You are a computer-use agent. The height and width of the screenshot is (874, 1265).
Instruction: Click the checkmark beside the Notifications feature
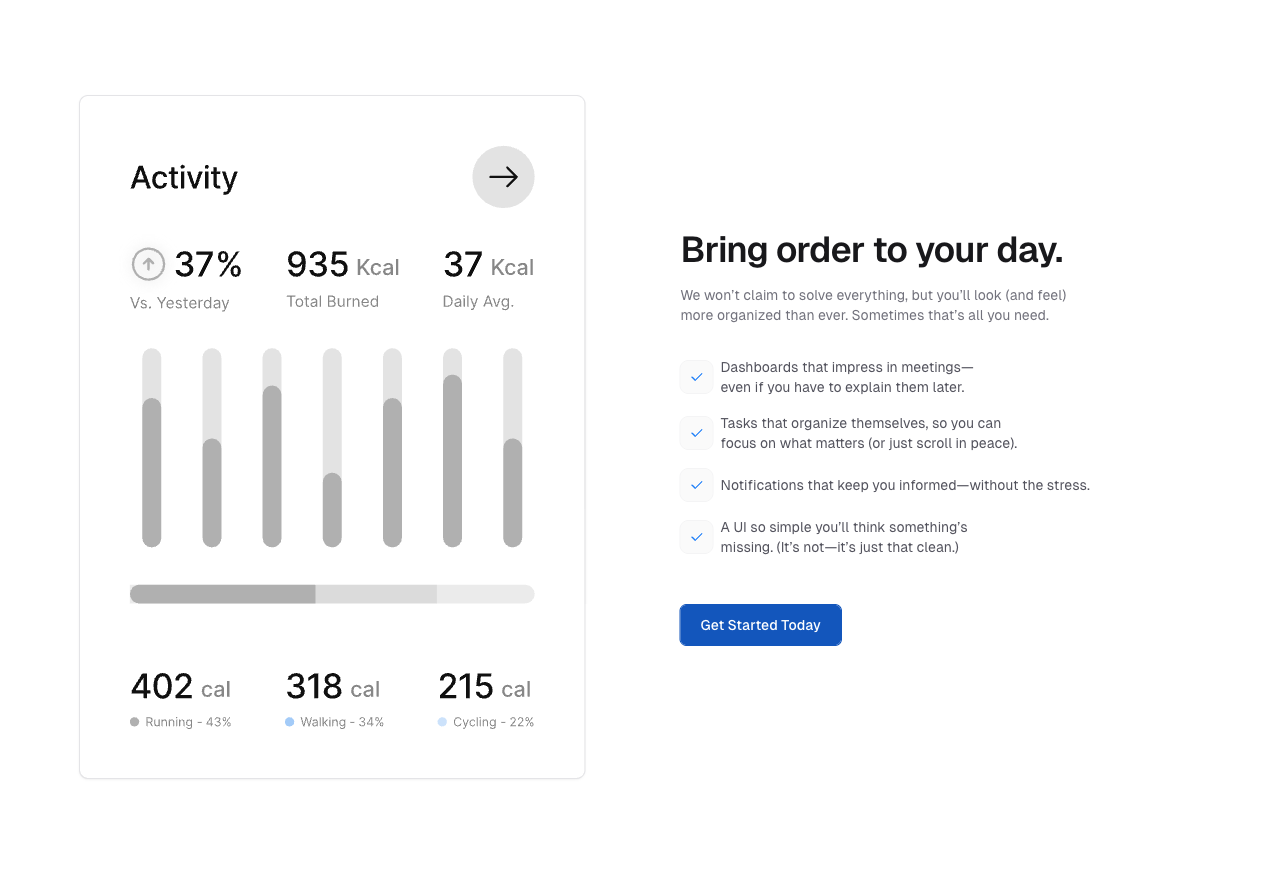697,485
